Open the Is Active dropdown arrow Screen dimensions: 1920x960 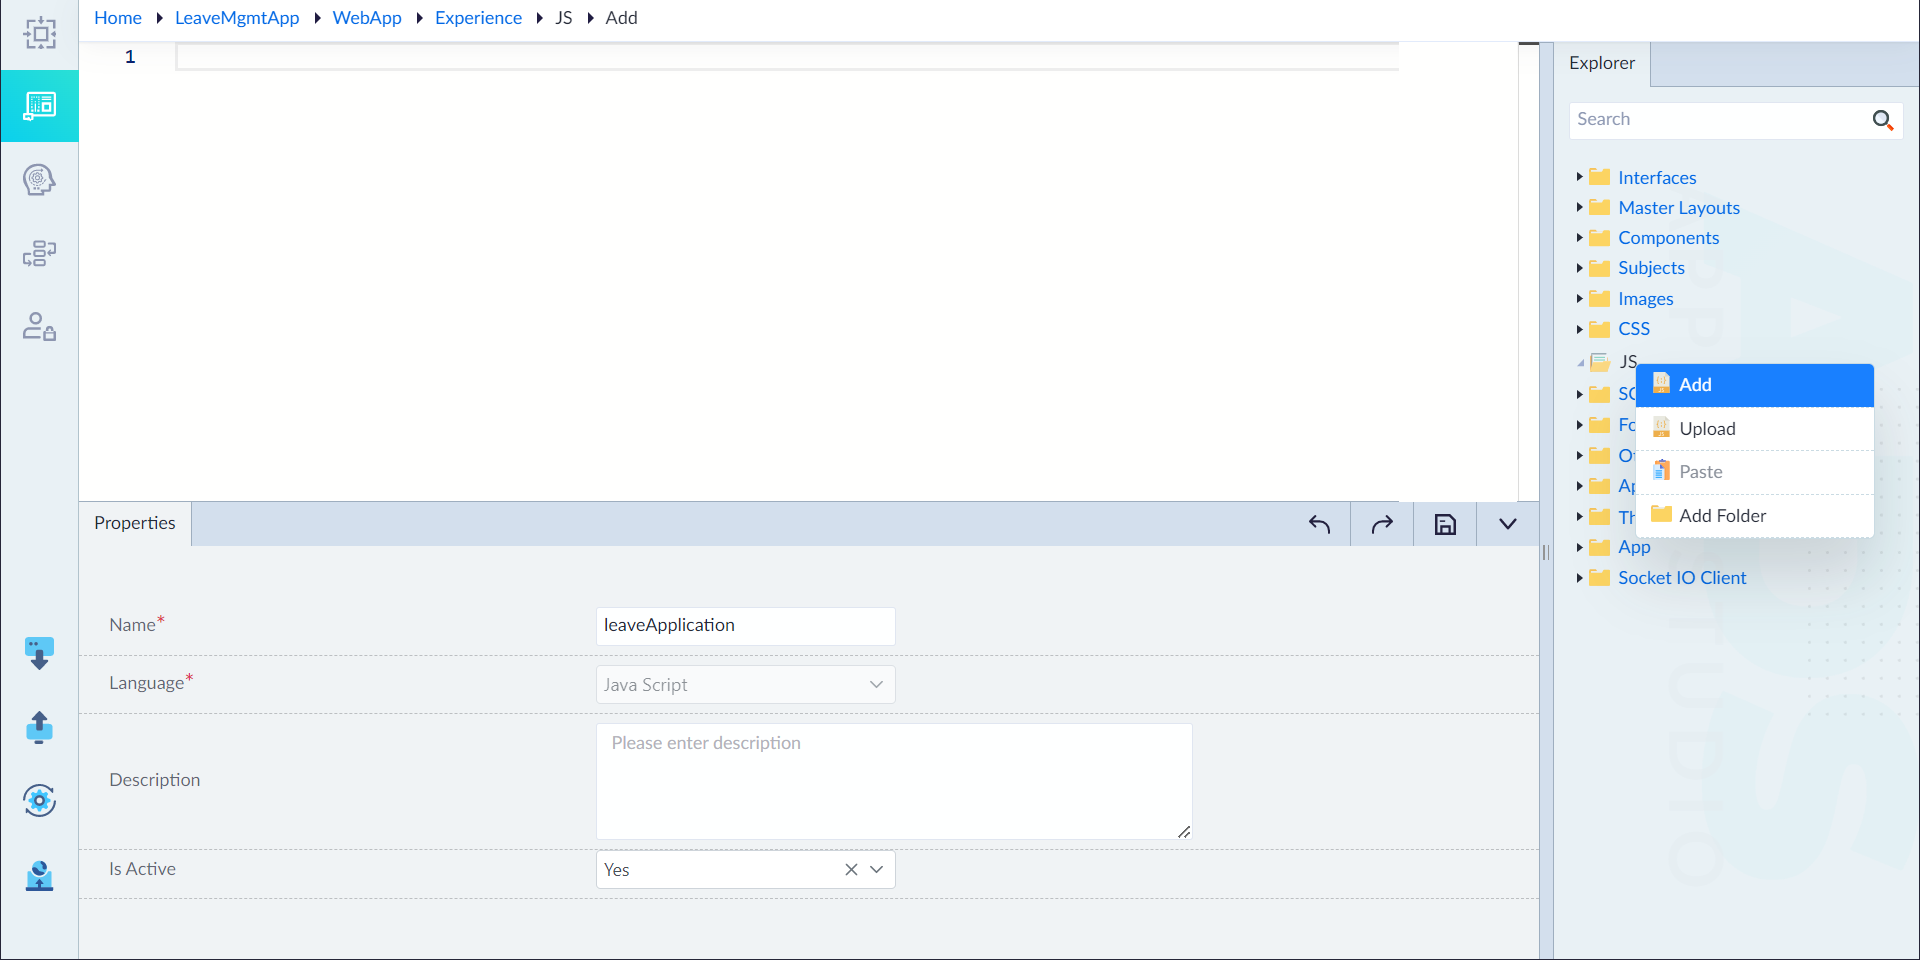pos(877,870)
